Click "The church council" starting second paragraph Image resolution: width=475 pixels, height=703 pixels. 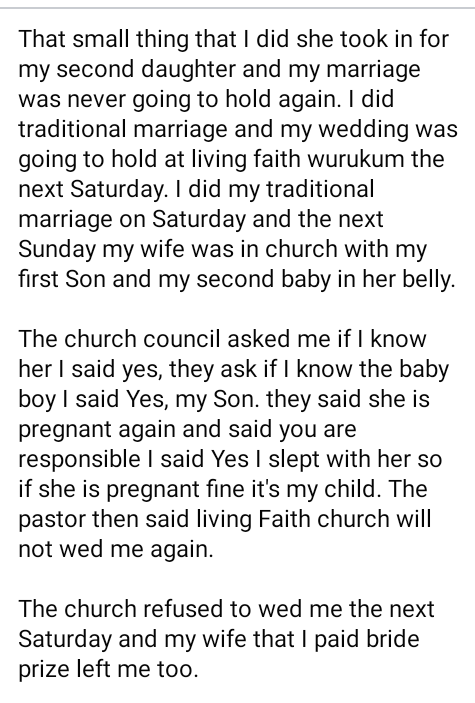click(120, 339)
